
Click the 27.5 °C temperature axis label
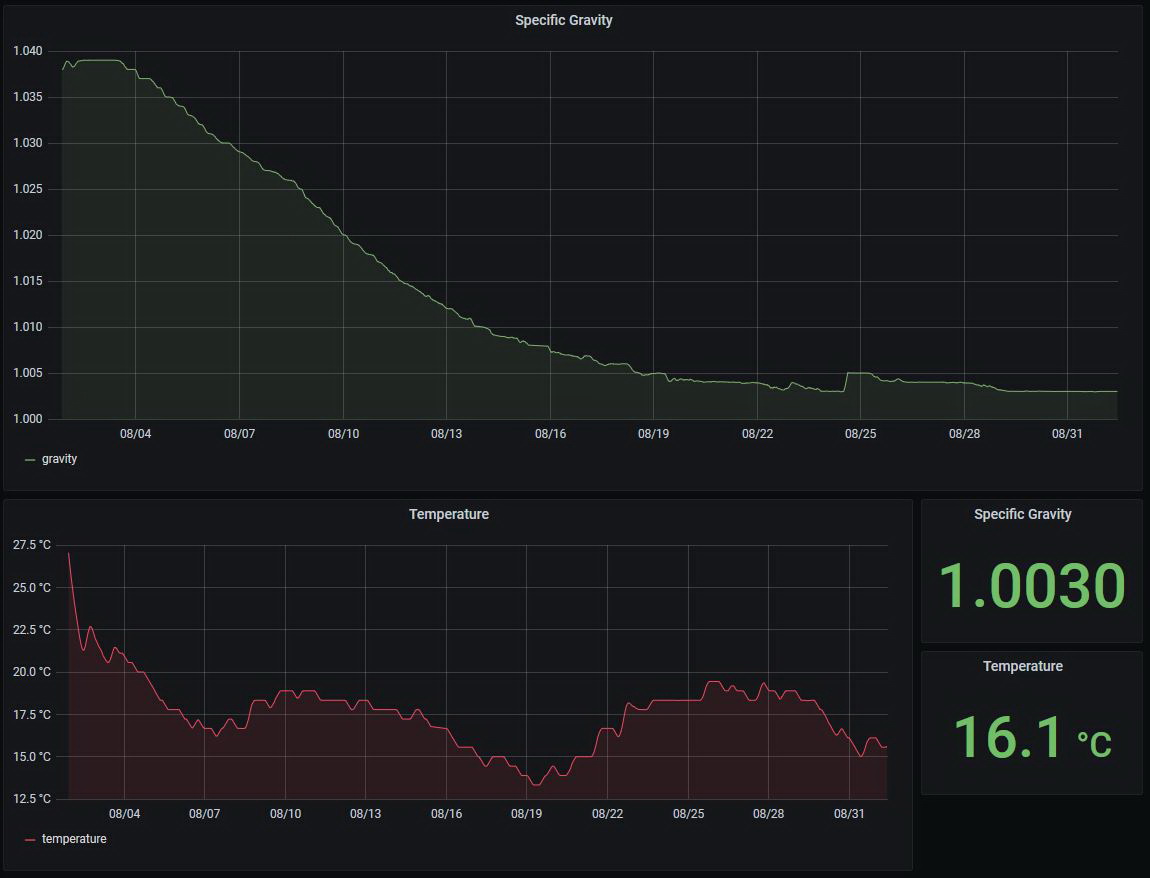coord(32,545)
